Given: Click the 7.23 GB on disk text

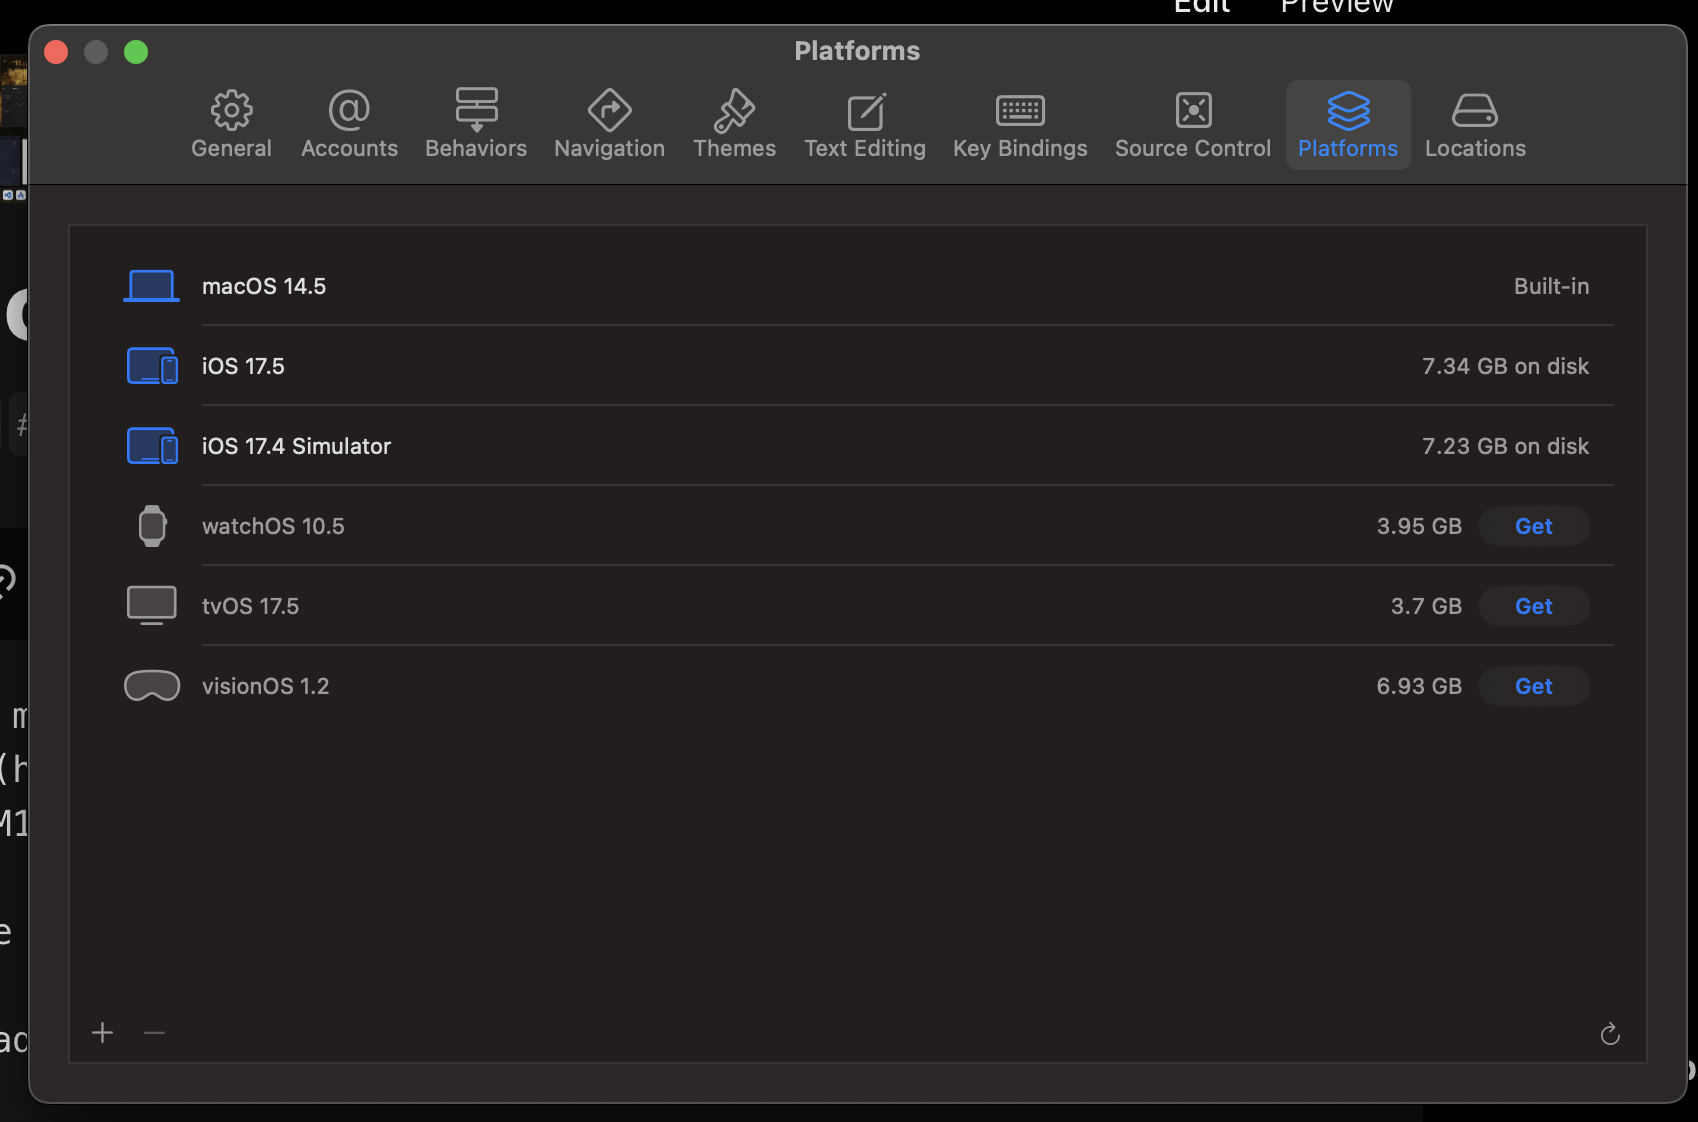Looking at the screenshot, I should point(1505,446).
